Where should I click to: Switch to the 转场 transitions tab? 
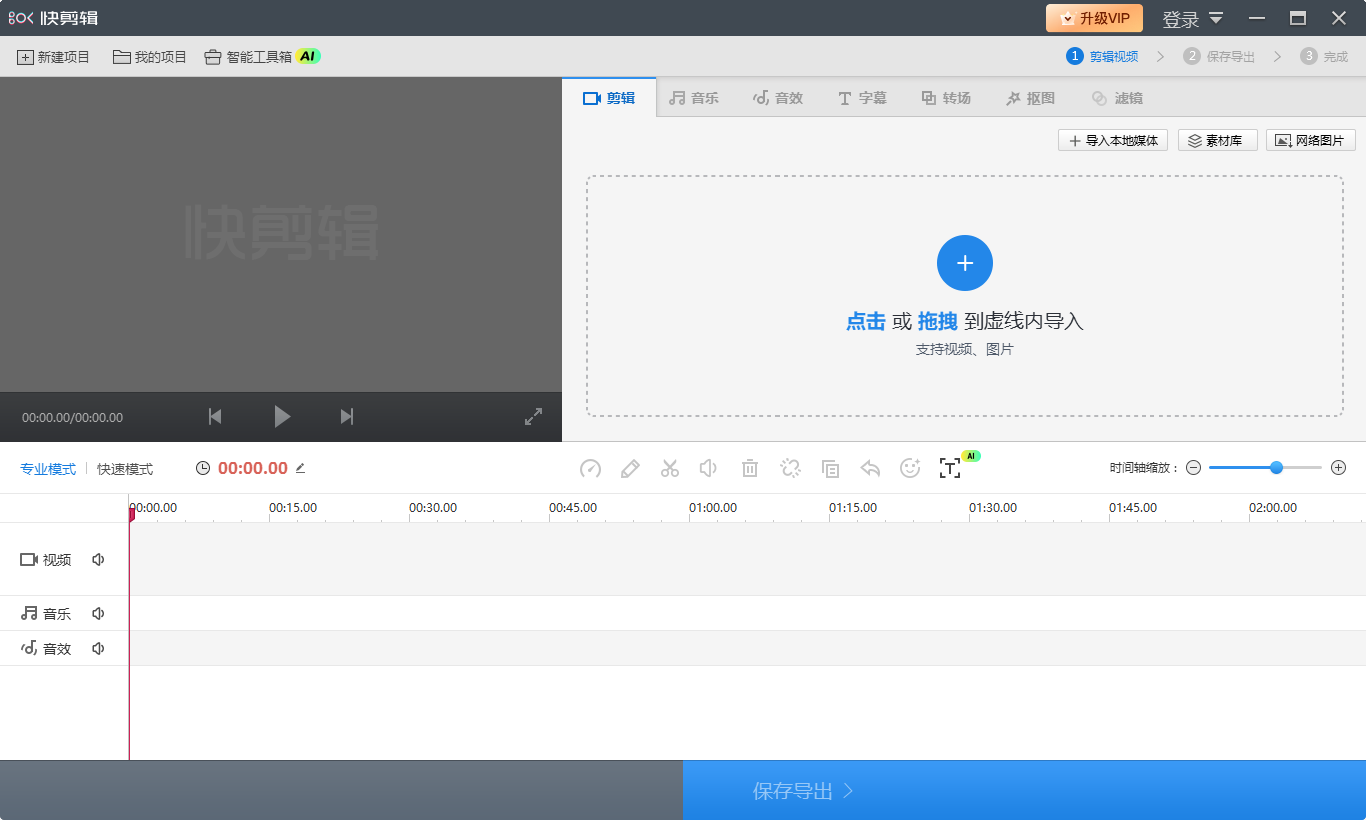945,97
